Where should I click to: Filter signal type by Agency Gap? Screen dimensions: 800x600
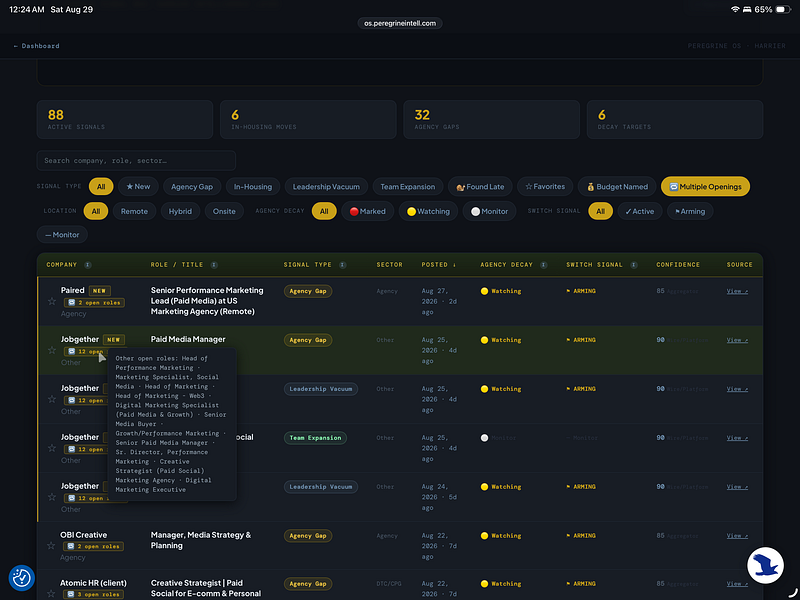[192, 187]
